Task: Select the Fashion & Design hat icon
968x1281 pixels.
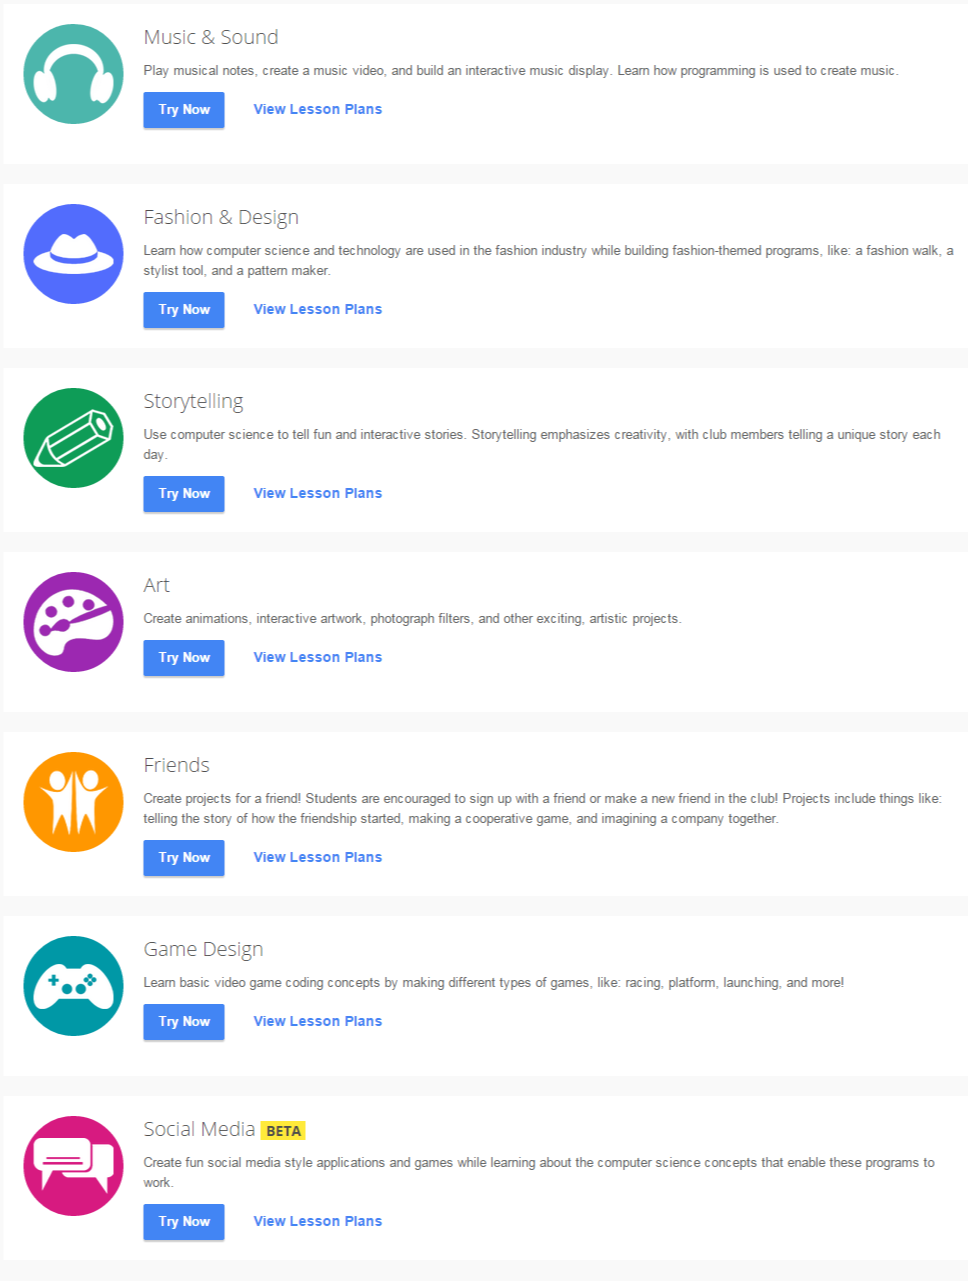Action: 72,254
